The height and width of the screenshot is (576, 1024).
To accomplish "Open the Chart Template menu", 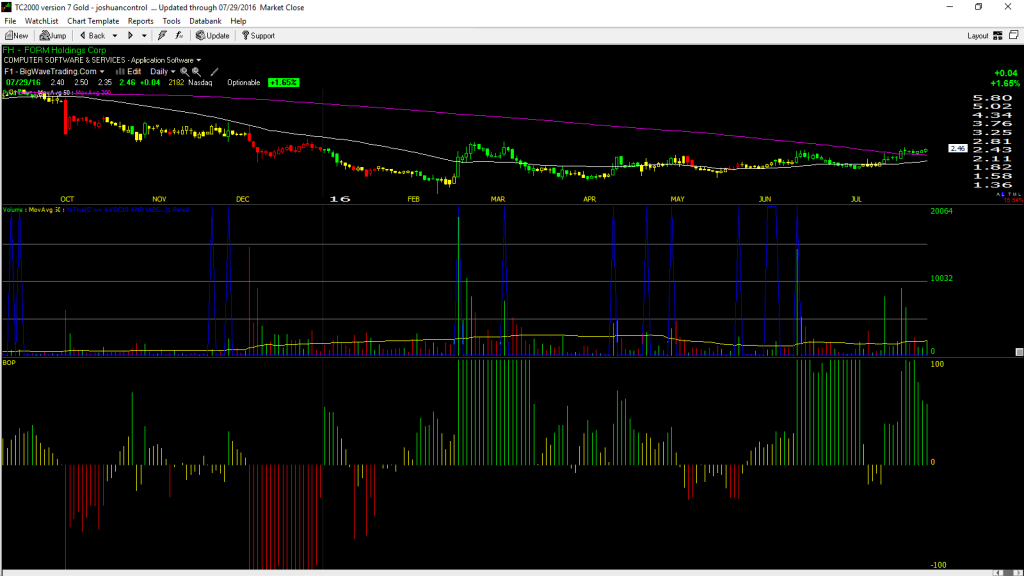I will (x=93, y=21).
